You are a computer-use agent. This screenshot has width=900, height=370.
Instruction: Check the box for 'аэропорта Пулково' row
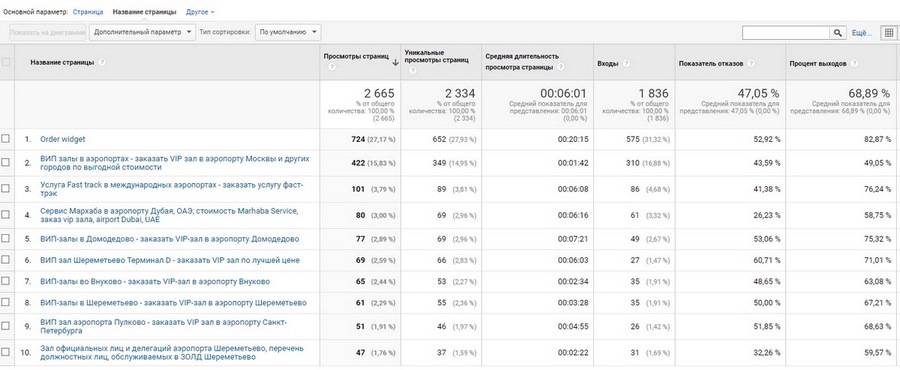[6, 326]
